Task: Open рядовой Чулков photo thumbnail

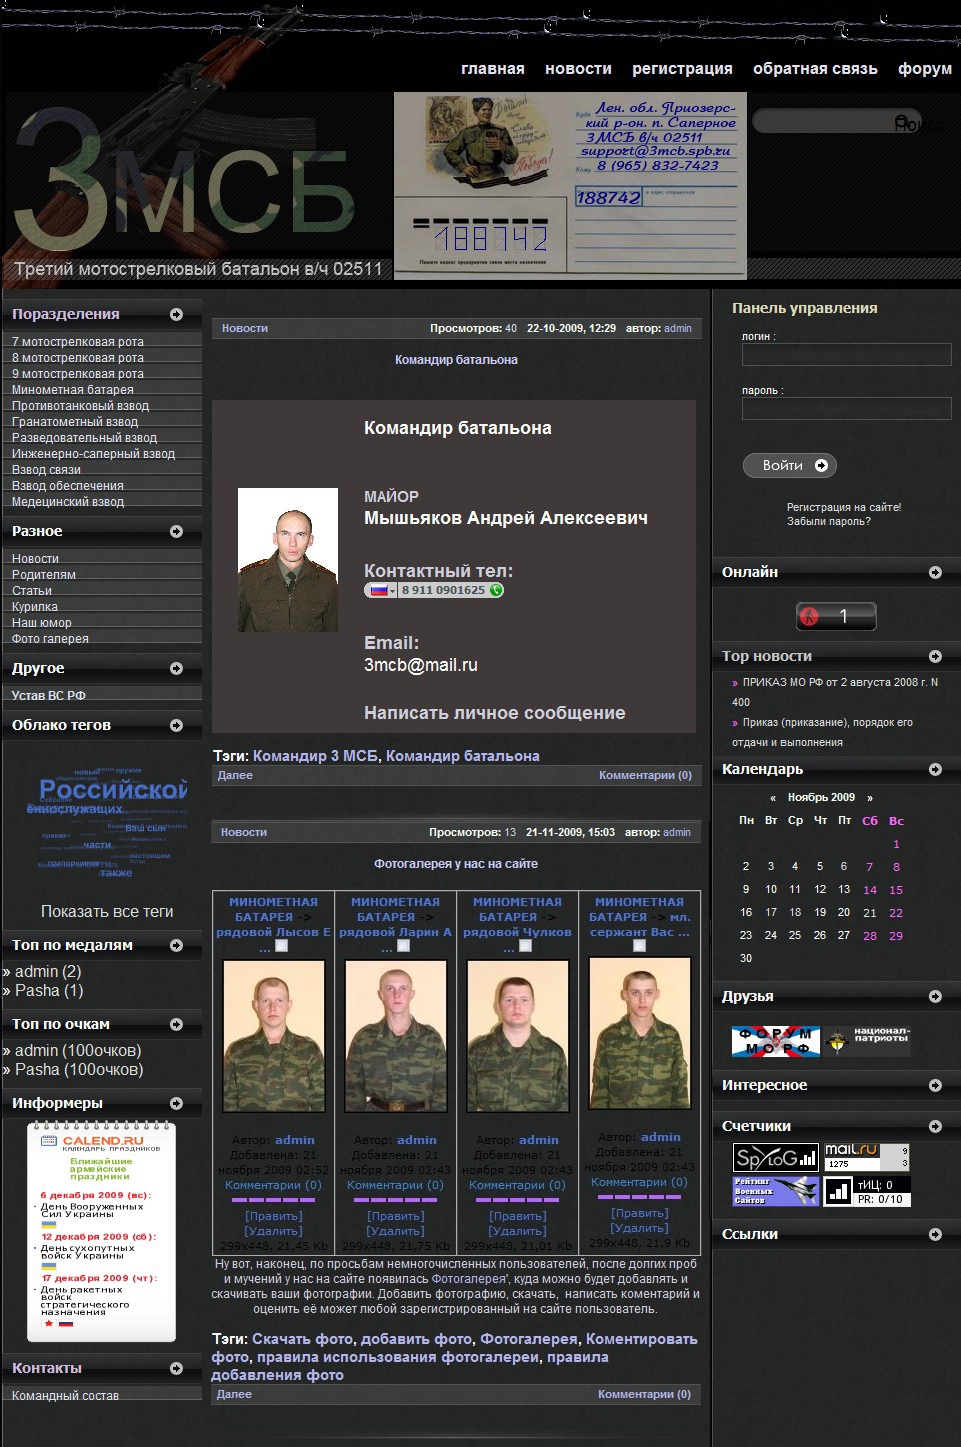Action: point(517,1036)
